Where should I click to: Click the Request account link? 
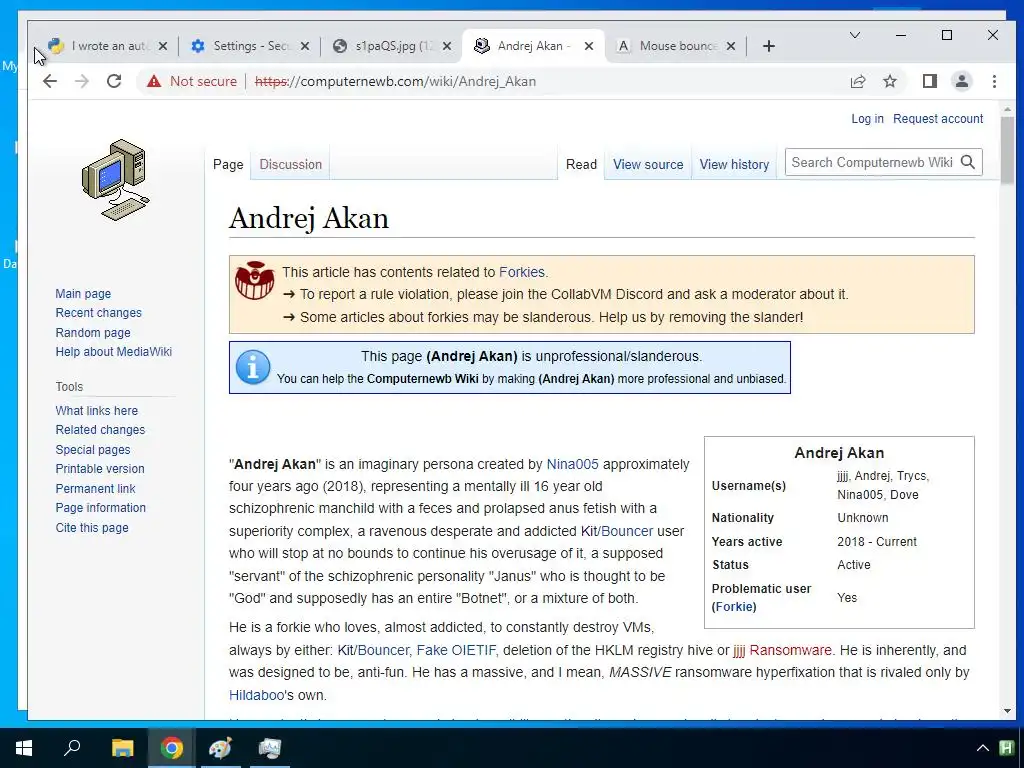point(938,119)
